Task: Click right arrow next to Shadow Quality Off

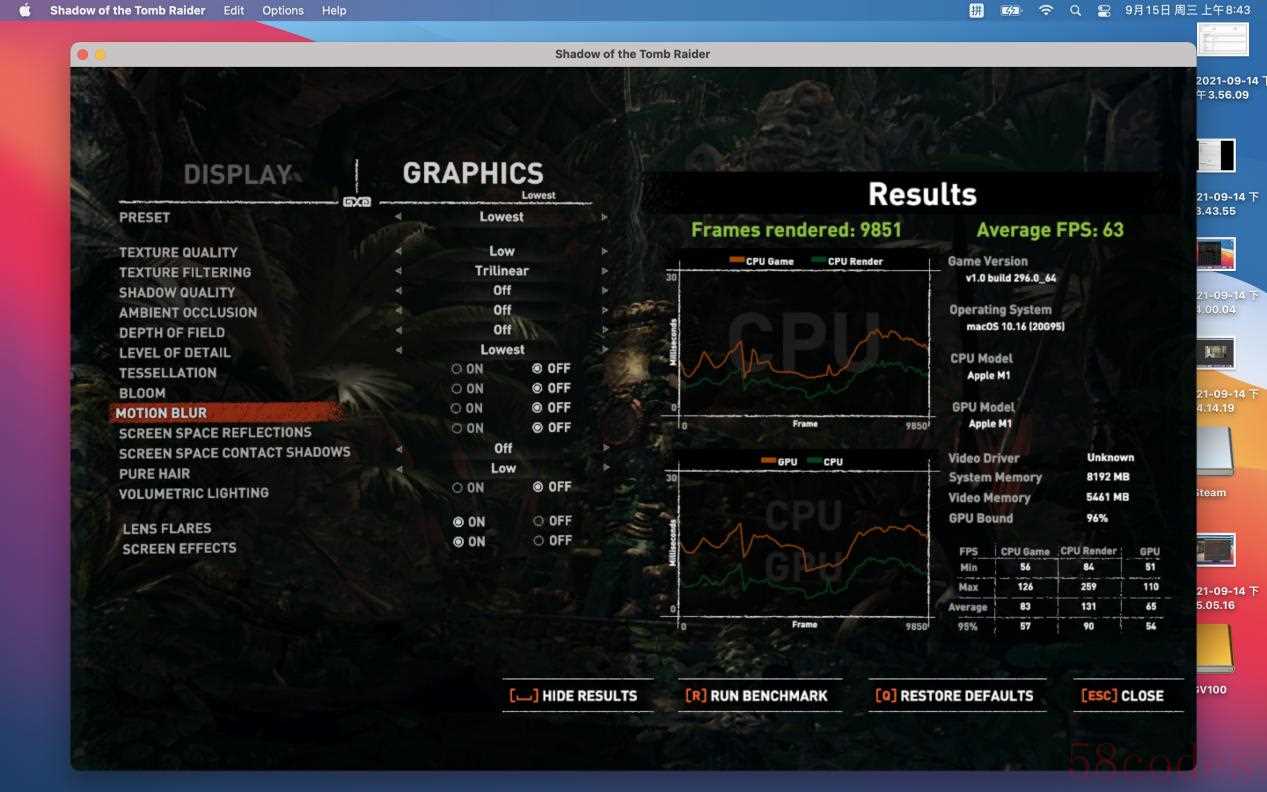Action: click(605, 291)
